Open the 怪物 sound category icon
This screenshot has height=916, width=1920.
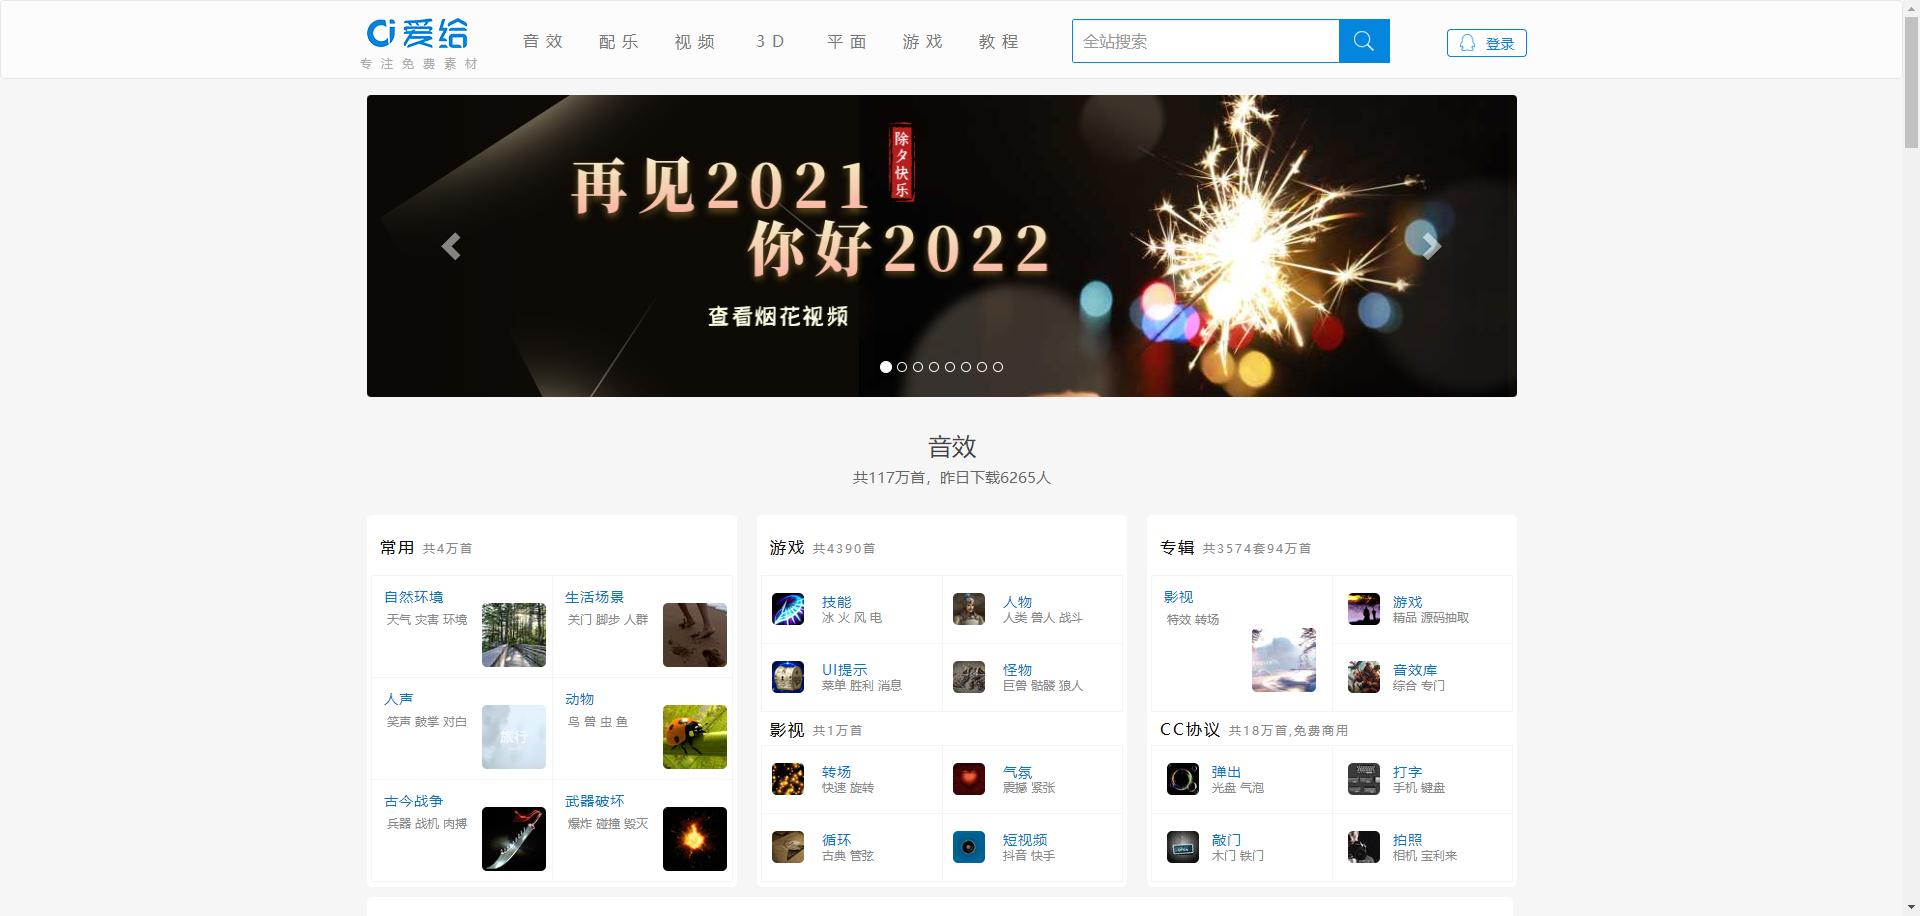[x=968, y=677]
